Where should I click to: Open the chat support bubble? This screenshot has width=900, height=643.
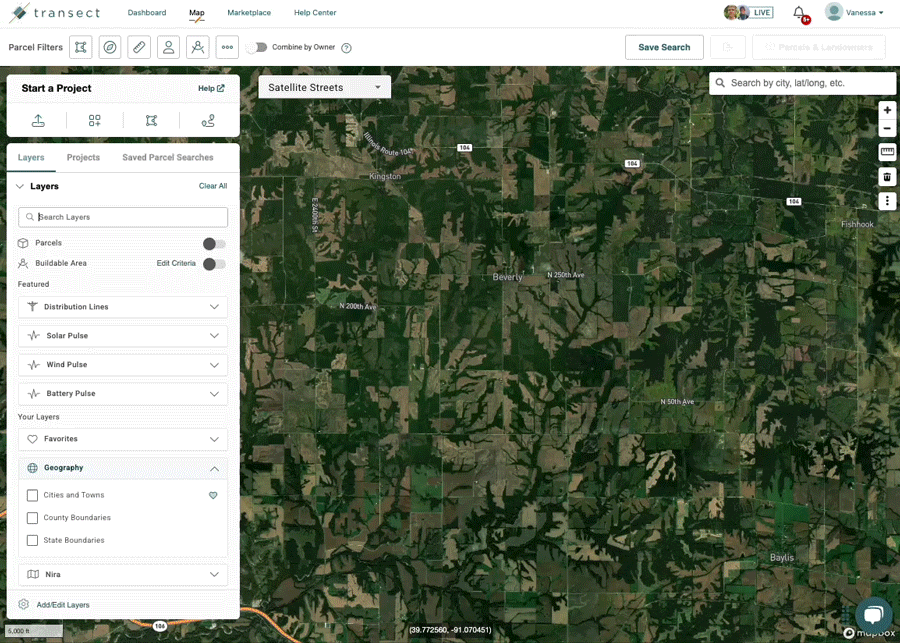(x=874, y=615)
